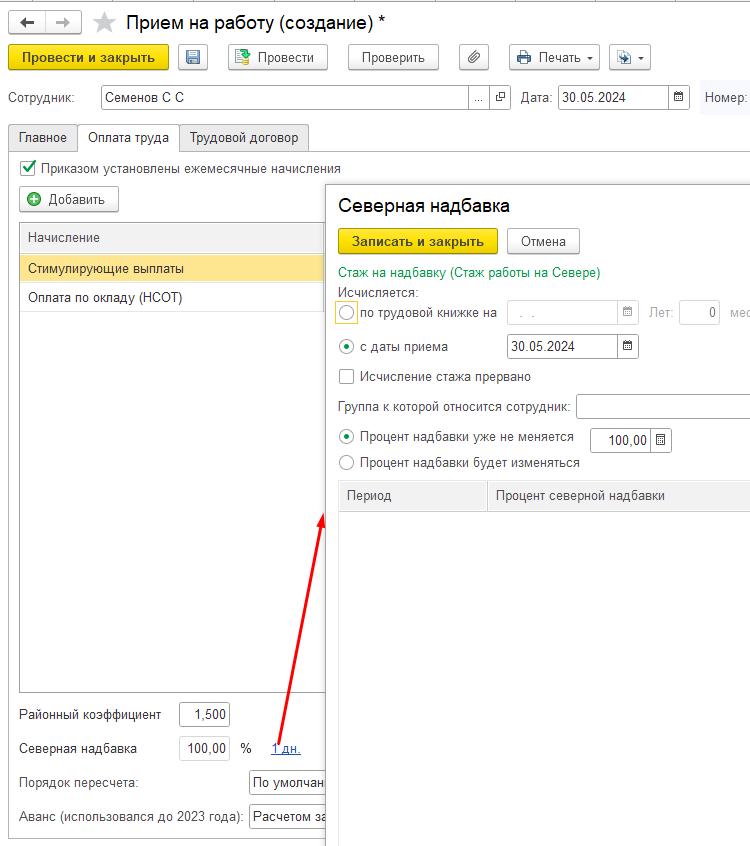Screen dimensions: 750x846
Task: Switch to the Главное tab
Action: pos(43,138)
